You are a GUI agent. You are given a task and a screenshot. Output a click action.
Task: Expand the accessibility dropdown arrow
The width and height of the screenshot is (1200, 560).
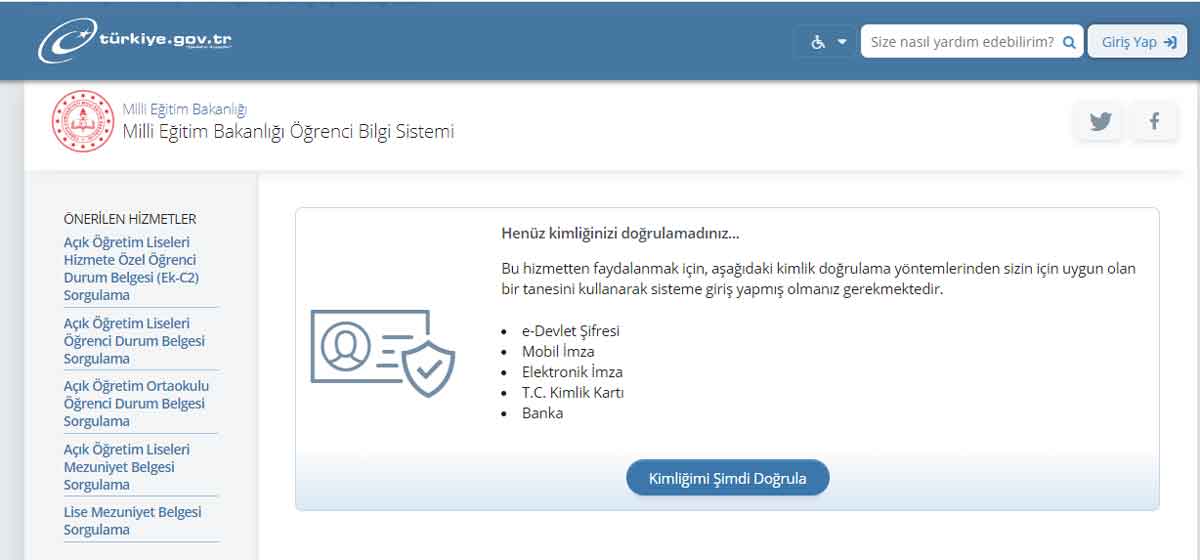coord(842,42)
